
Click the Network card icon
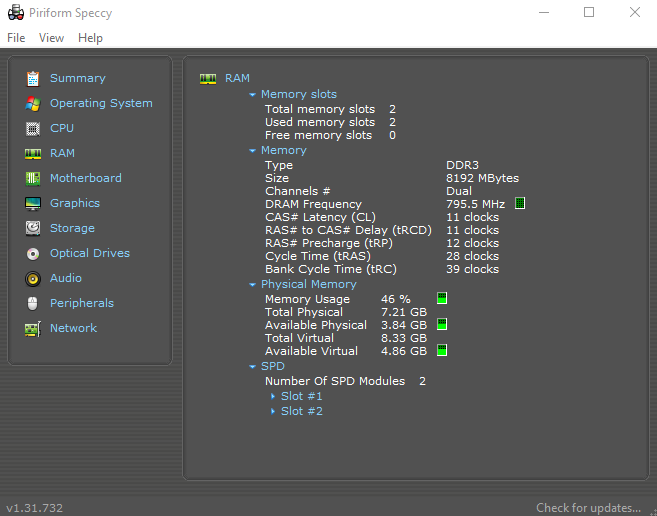(x=33, y=329)
